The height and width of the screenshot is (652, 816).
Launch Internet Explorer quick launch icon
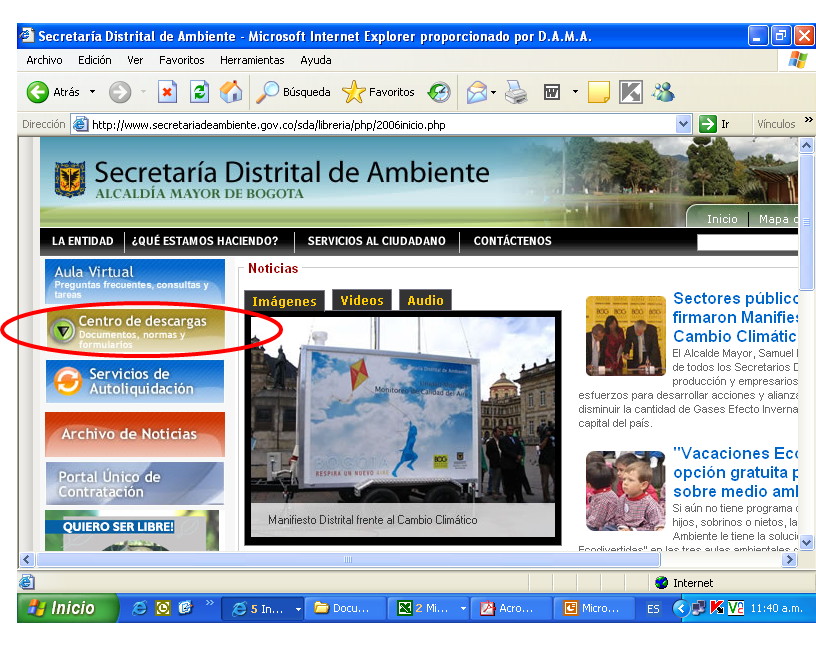tap(139, 608)
